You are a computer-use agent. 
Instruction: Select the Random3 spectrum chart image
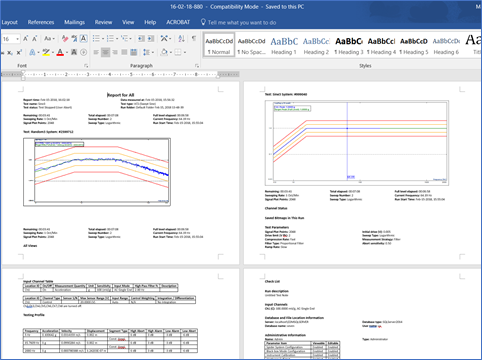(x=97, y=172)
